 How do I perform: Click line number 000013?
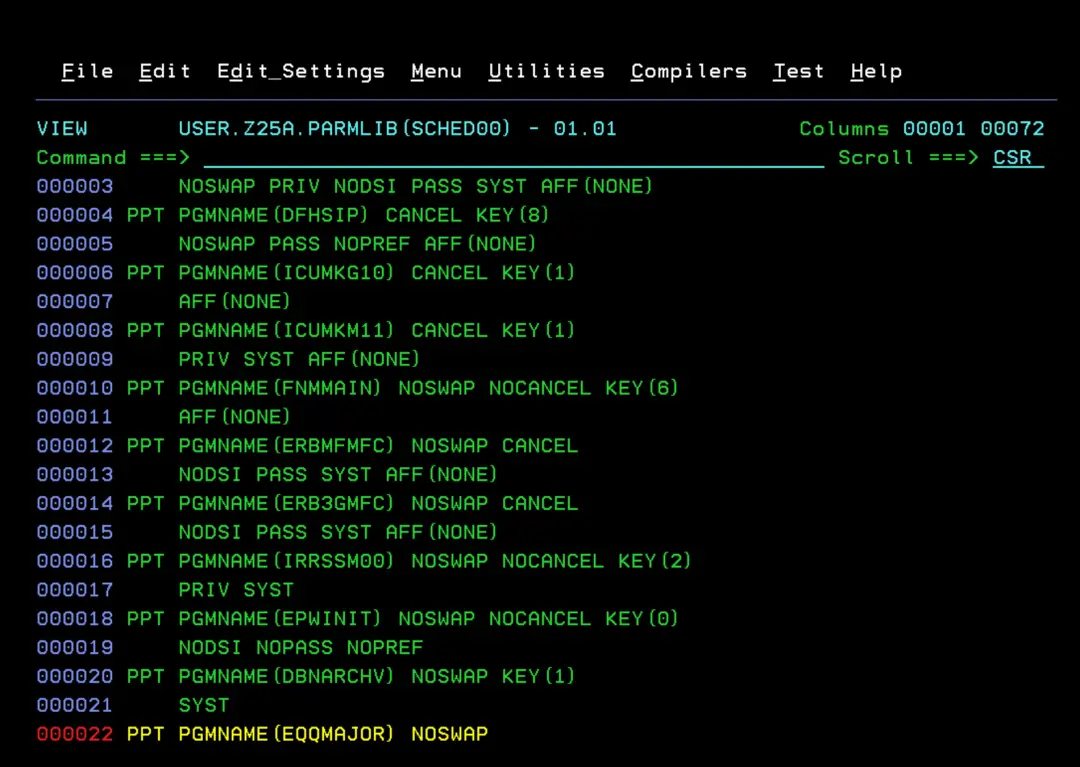[75, 475]
